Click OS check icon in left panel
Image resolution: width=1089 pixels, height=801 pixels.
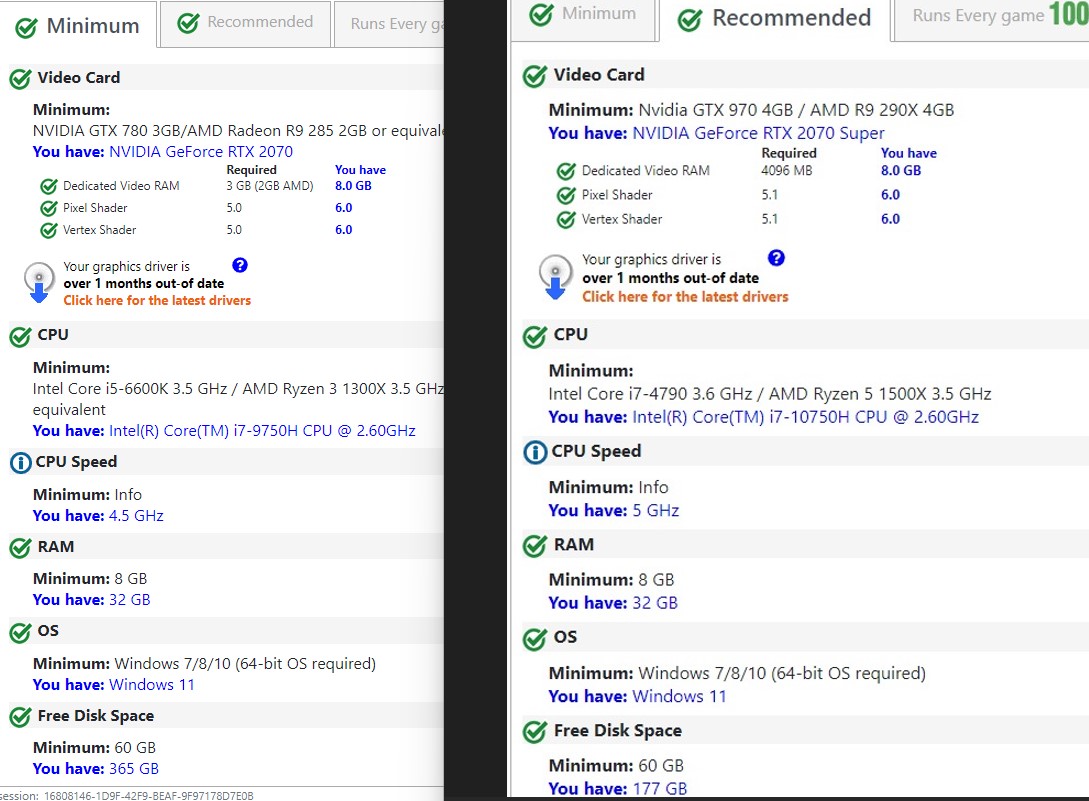click(x=20, y=632)
